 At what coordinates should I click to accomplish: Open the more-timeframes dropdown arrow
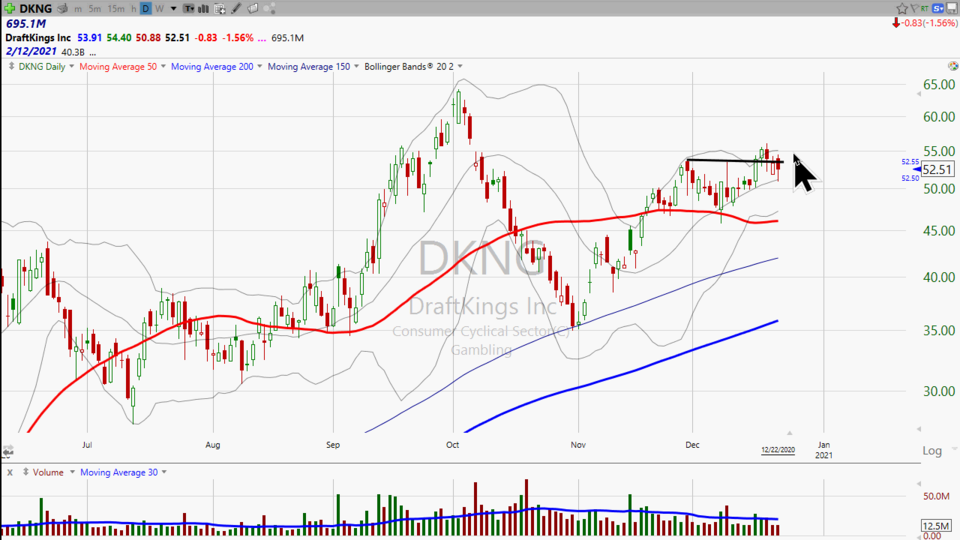click(173, 9)
